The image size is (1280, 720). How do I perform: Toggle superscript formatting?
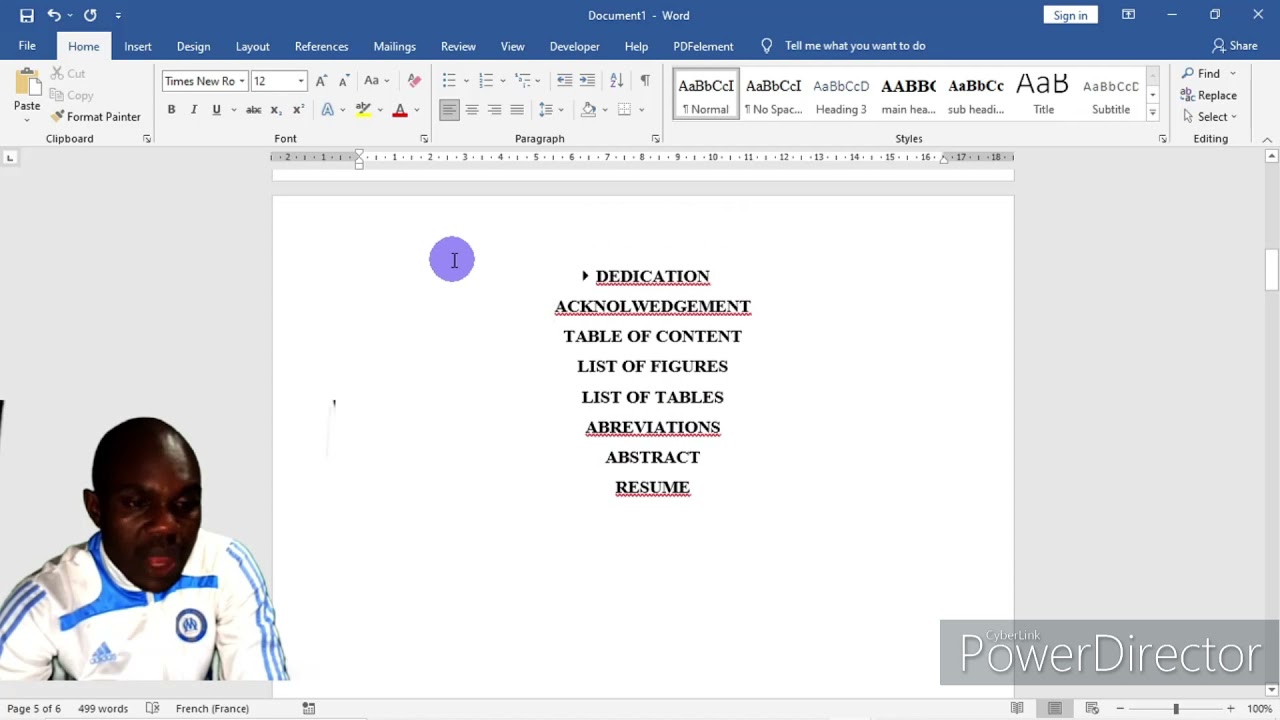(298, 110)
